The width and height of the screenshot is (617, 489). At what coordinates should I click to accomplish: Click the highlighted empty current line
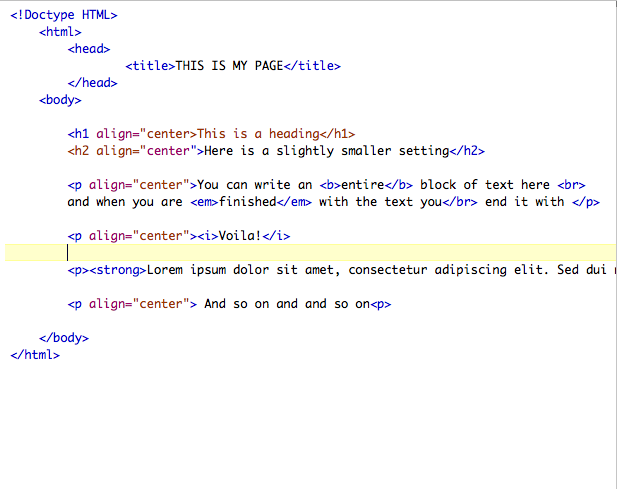pyautogui.click(x=300, y=253)
